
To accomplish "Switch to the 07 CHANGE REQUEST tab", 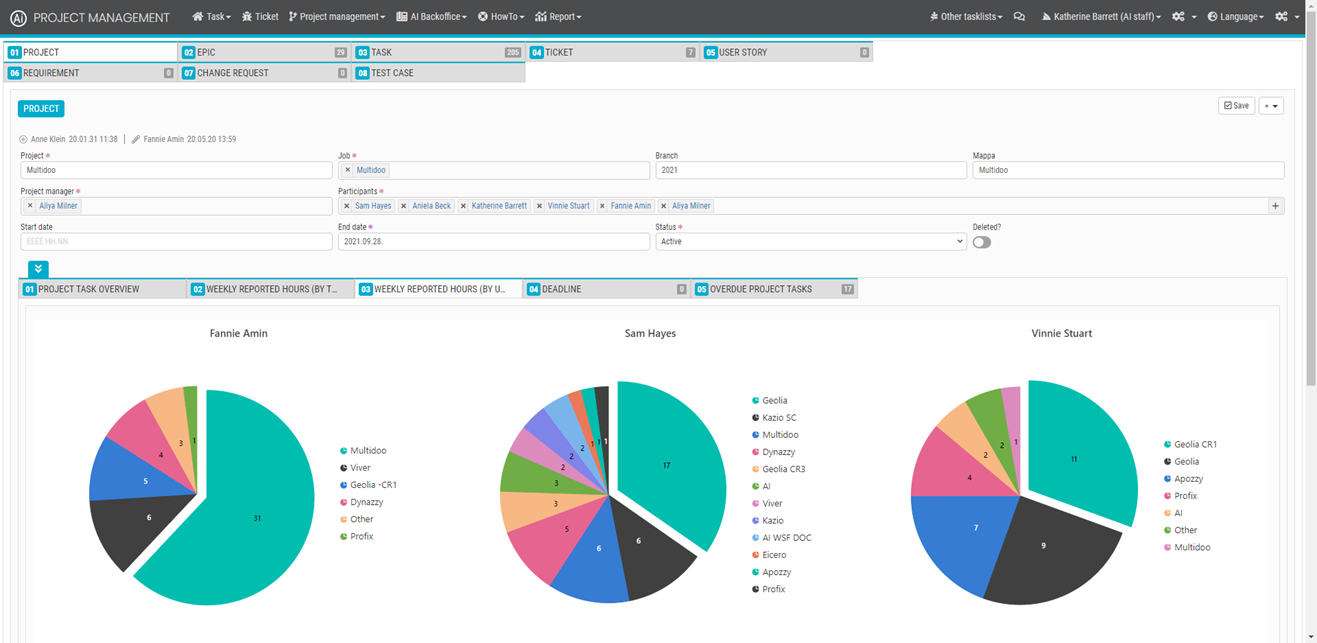I will pos(265,73).
